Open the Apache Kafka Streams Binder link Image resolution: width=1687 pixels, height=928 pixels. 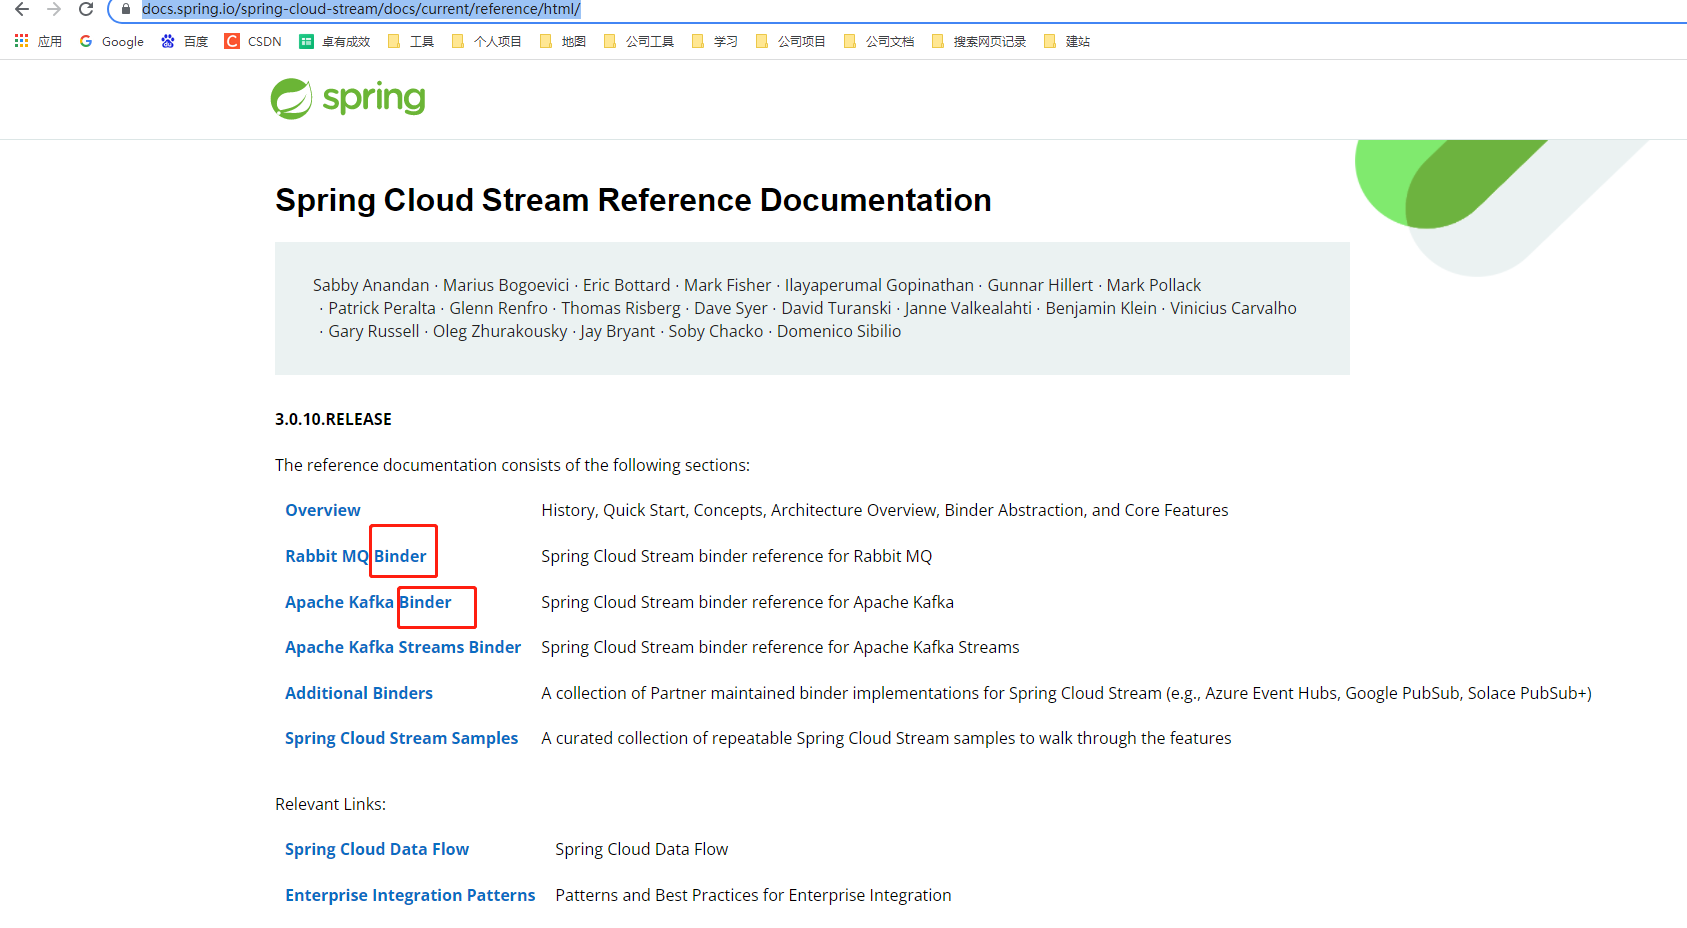tap(403, 647)
